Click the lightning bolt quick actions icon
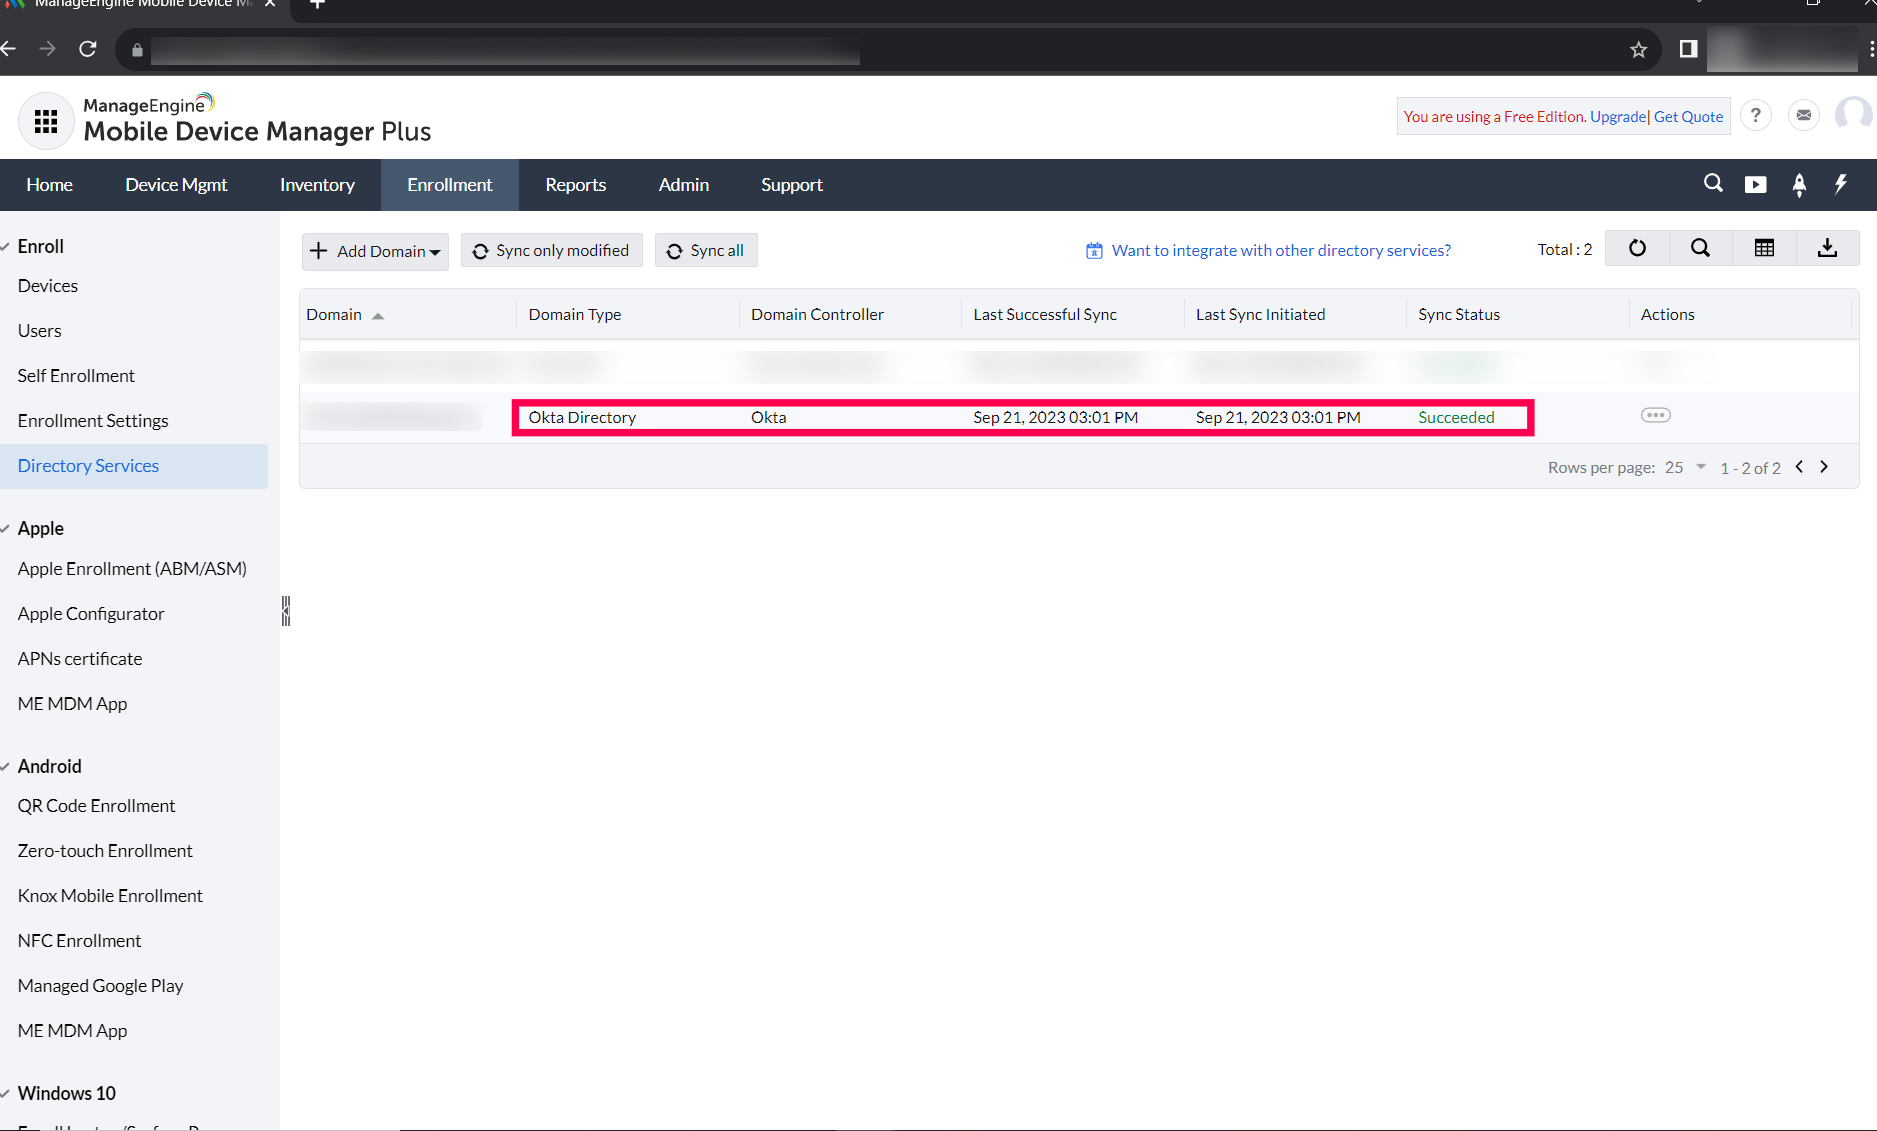 click(x=1841, y=184)
